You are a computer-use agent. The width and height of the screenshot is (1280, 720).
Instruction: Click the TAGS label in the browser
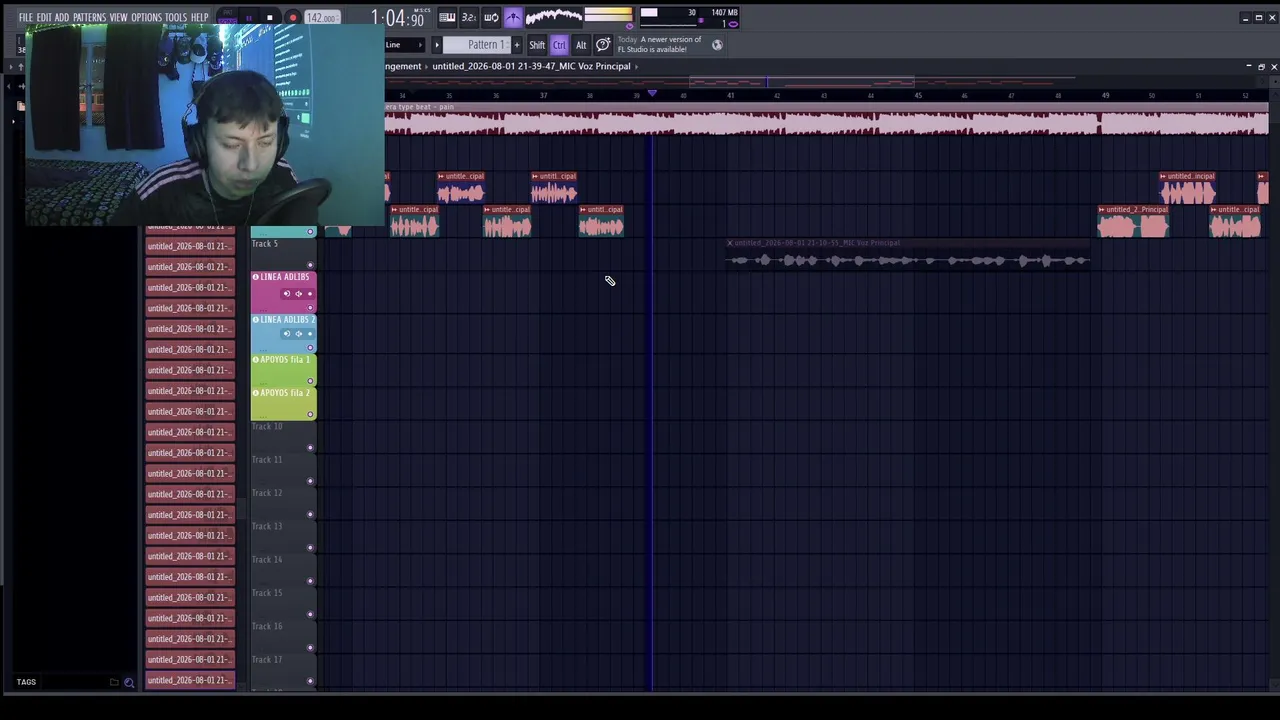(26, 682)
